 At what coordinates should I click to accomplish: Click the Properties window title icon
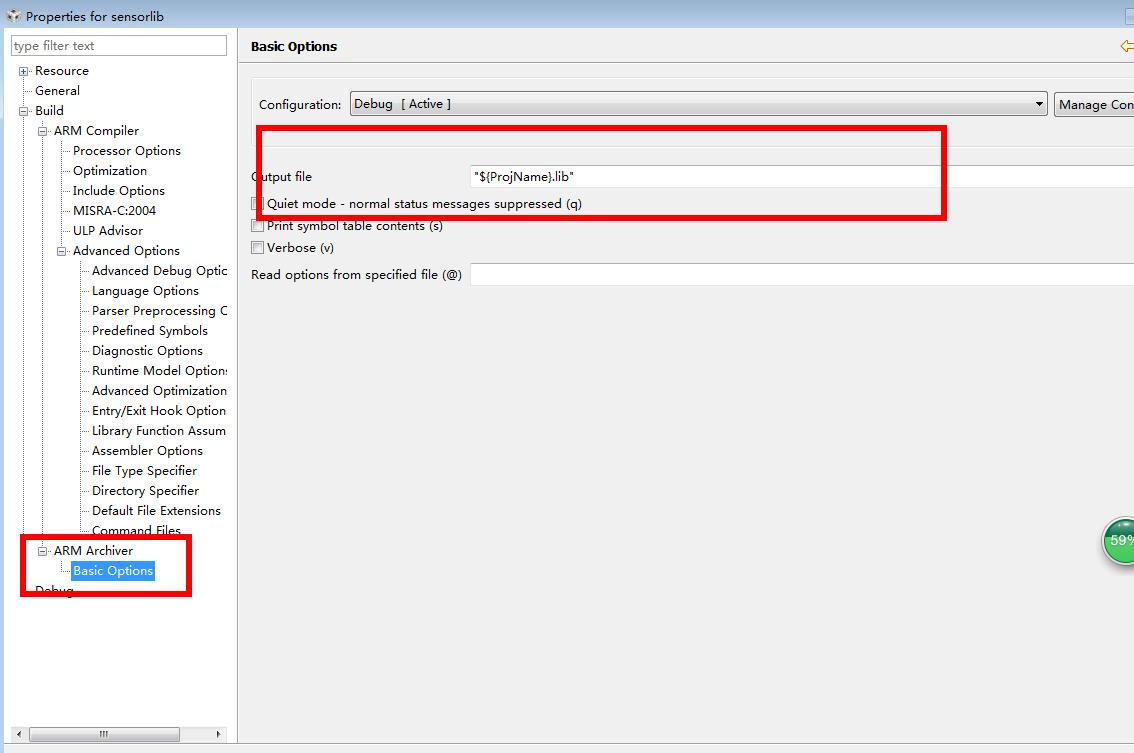coord(13,16)
